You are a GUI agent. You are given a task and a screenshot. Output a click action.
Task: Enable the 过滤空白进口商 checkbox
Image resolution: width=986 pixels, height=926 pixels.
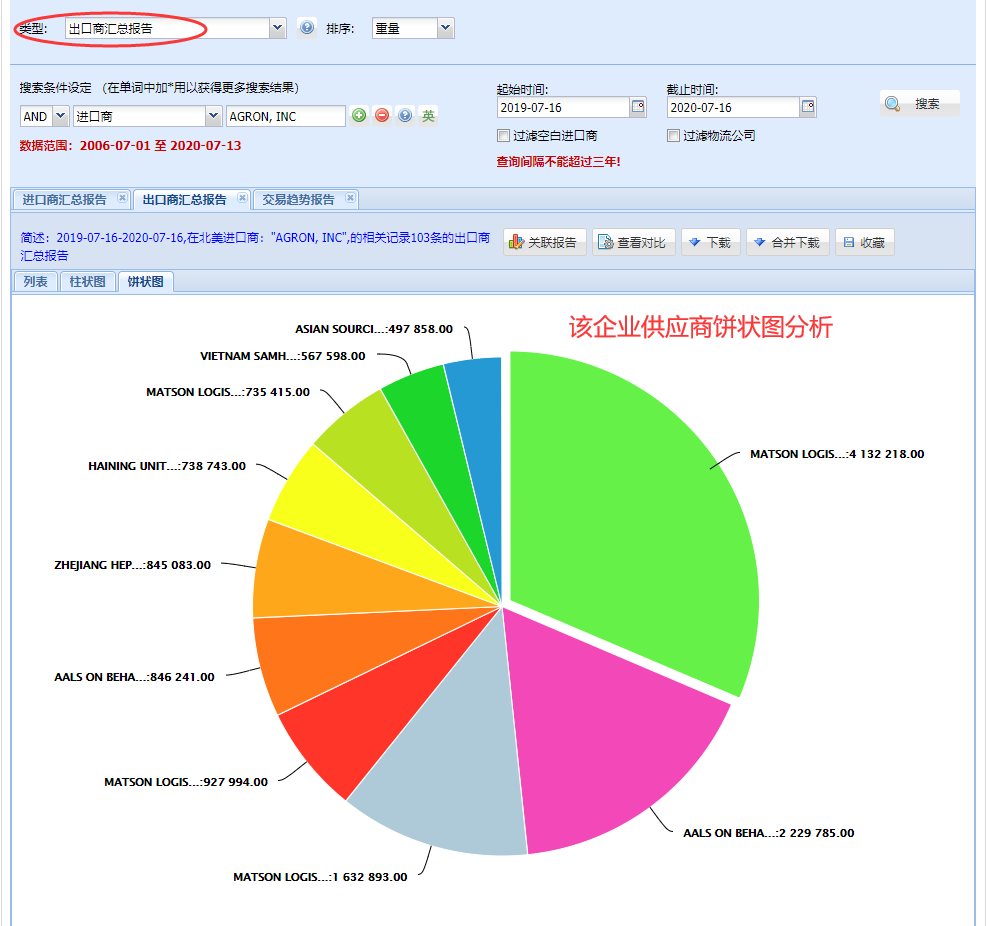pos(503,135)
